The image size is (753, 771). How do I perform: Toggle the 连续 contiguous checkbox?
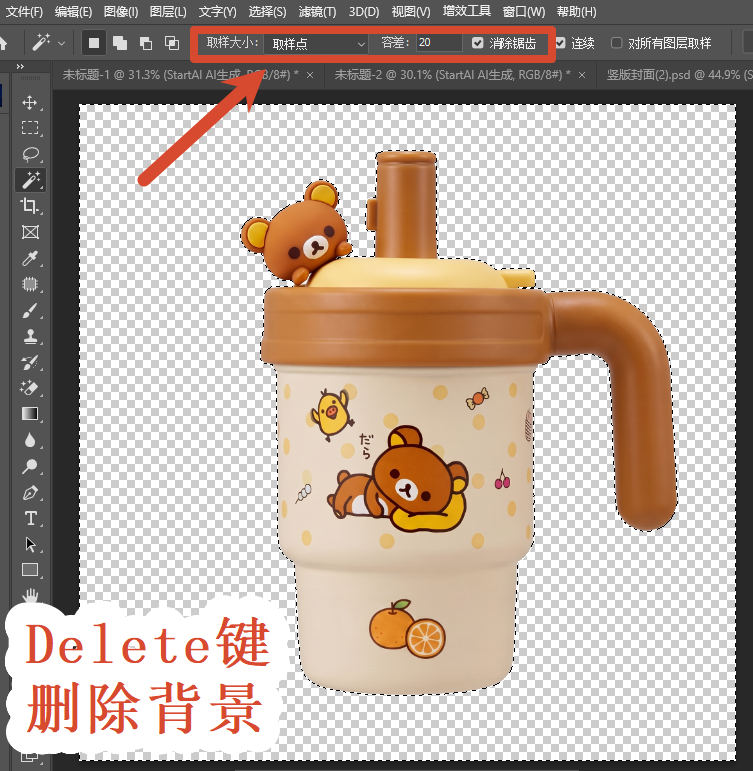click(560, 43)
